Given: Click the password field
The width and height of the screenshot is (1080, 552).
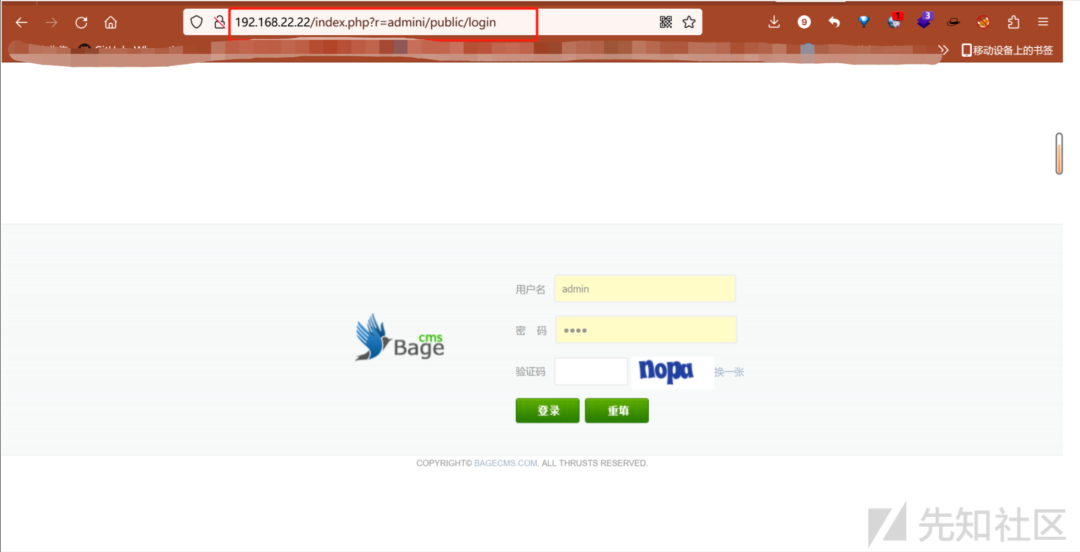Looking at the screenshot, I should (x=646, y=330).
